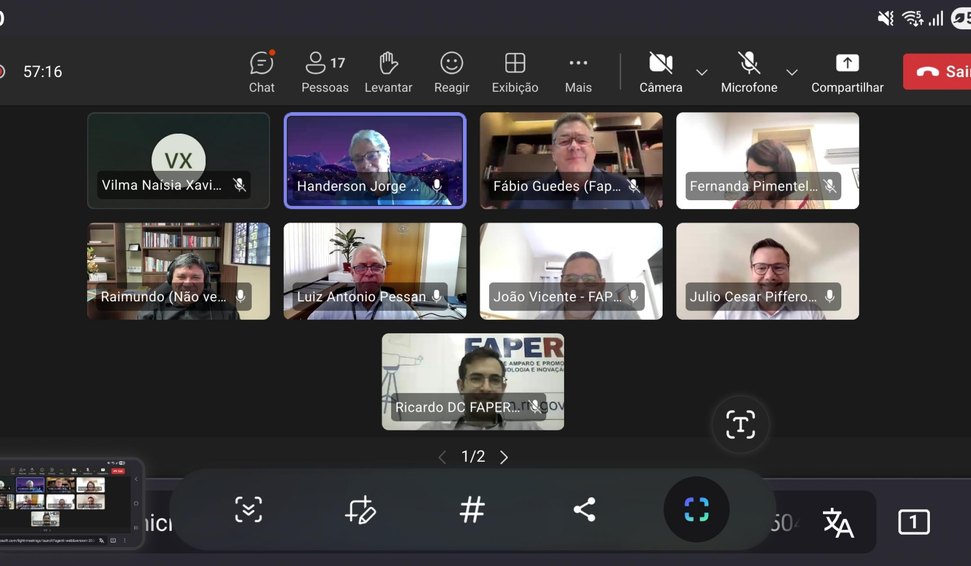Viewport: 971px width, 566px height.
Task: Open the screenshot preview thumbnail
Action: 71,503
